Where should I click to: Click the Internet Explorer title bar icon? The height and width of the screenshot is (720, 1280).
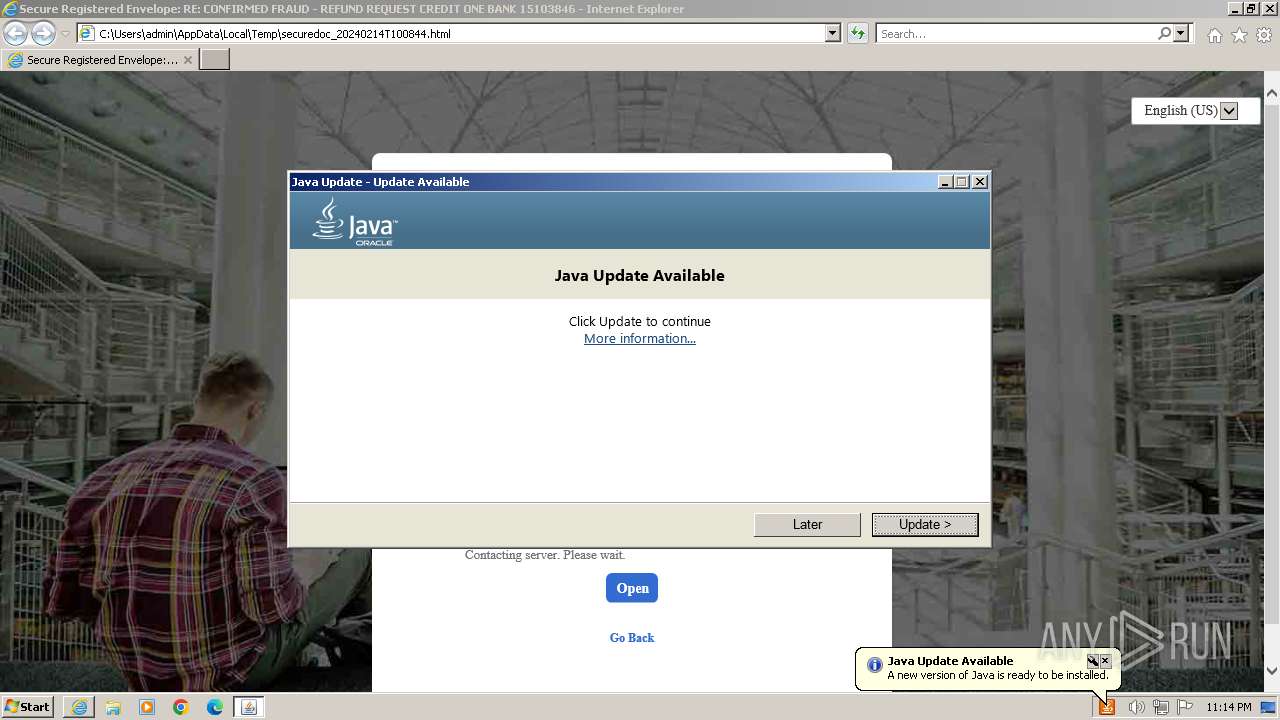(x=10, y=9)
